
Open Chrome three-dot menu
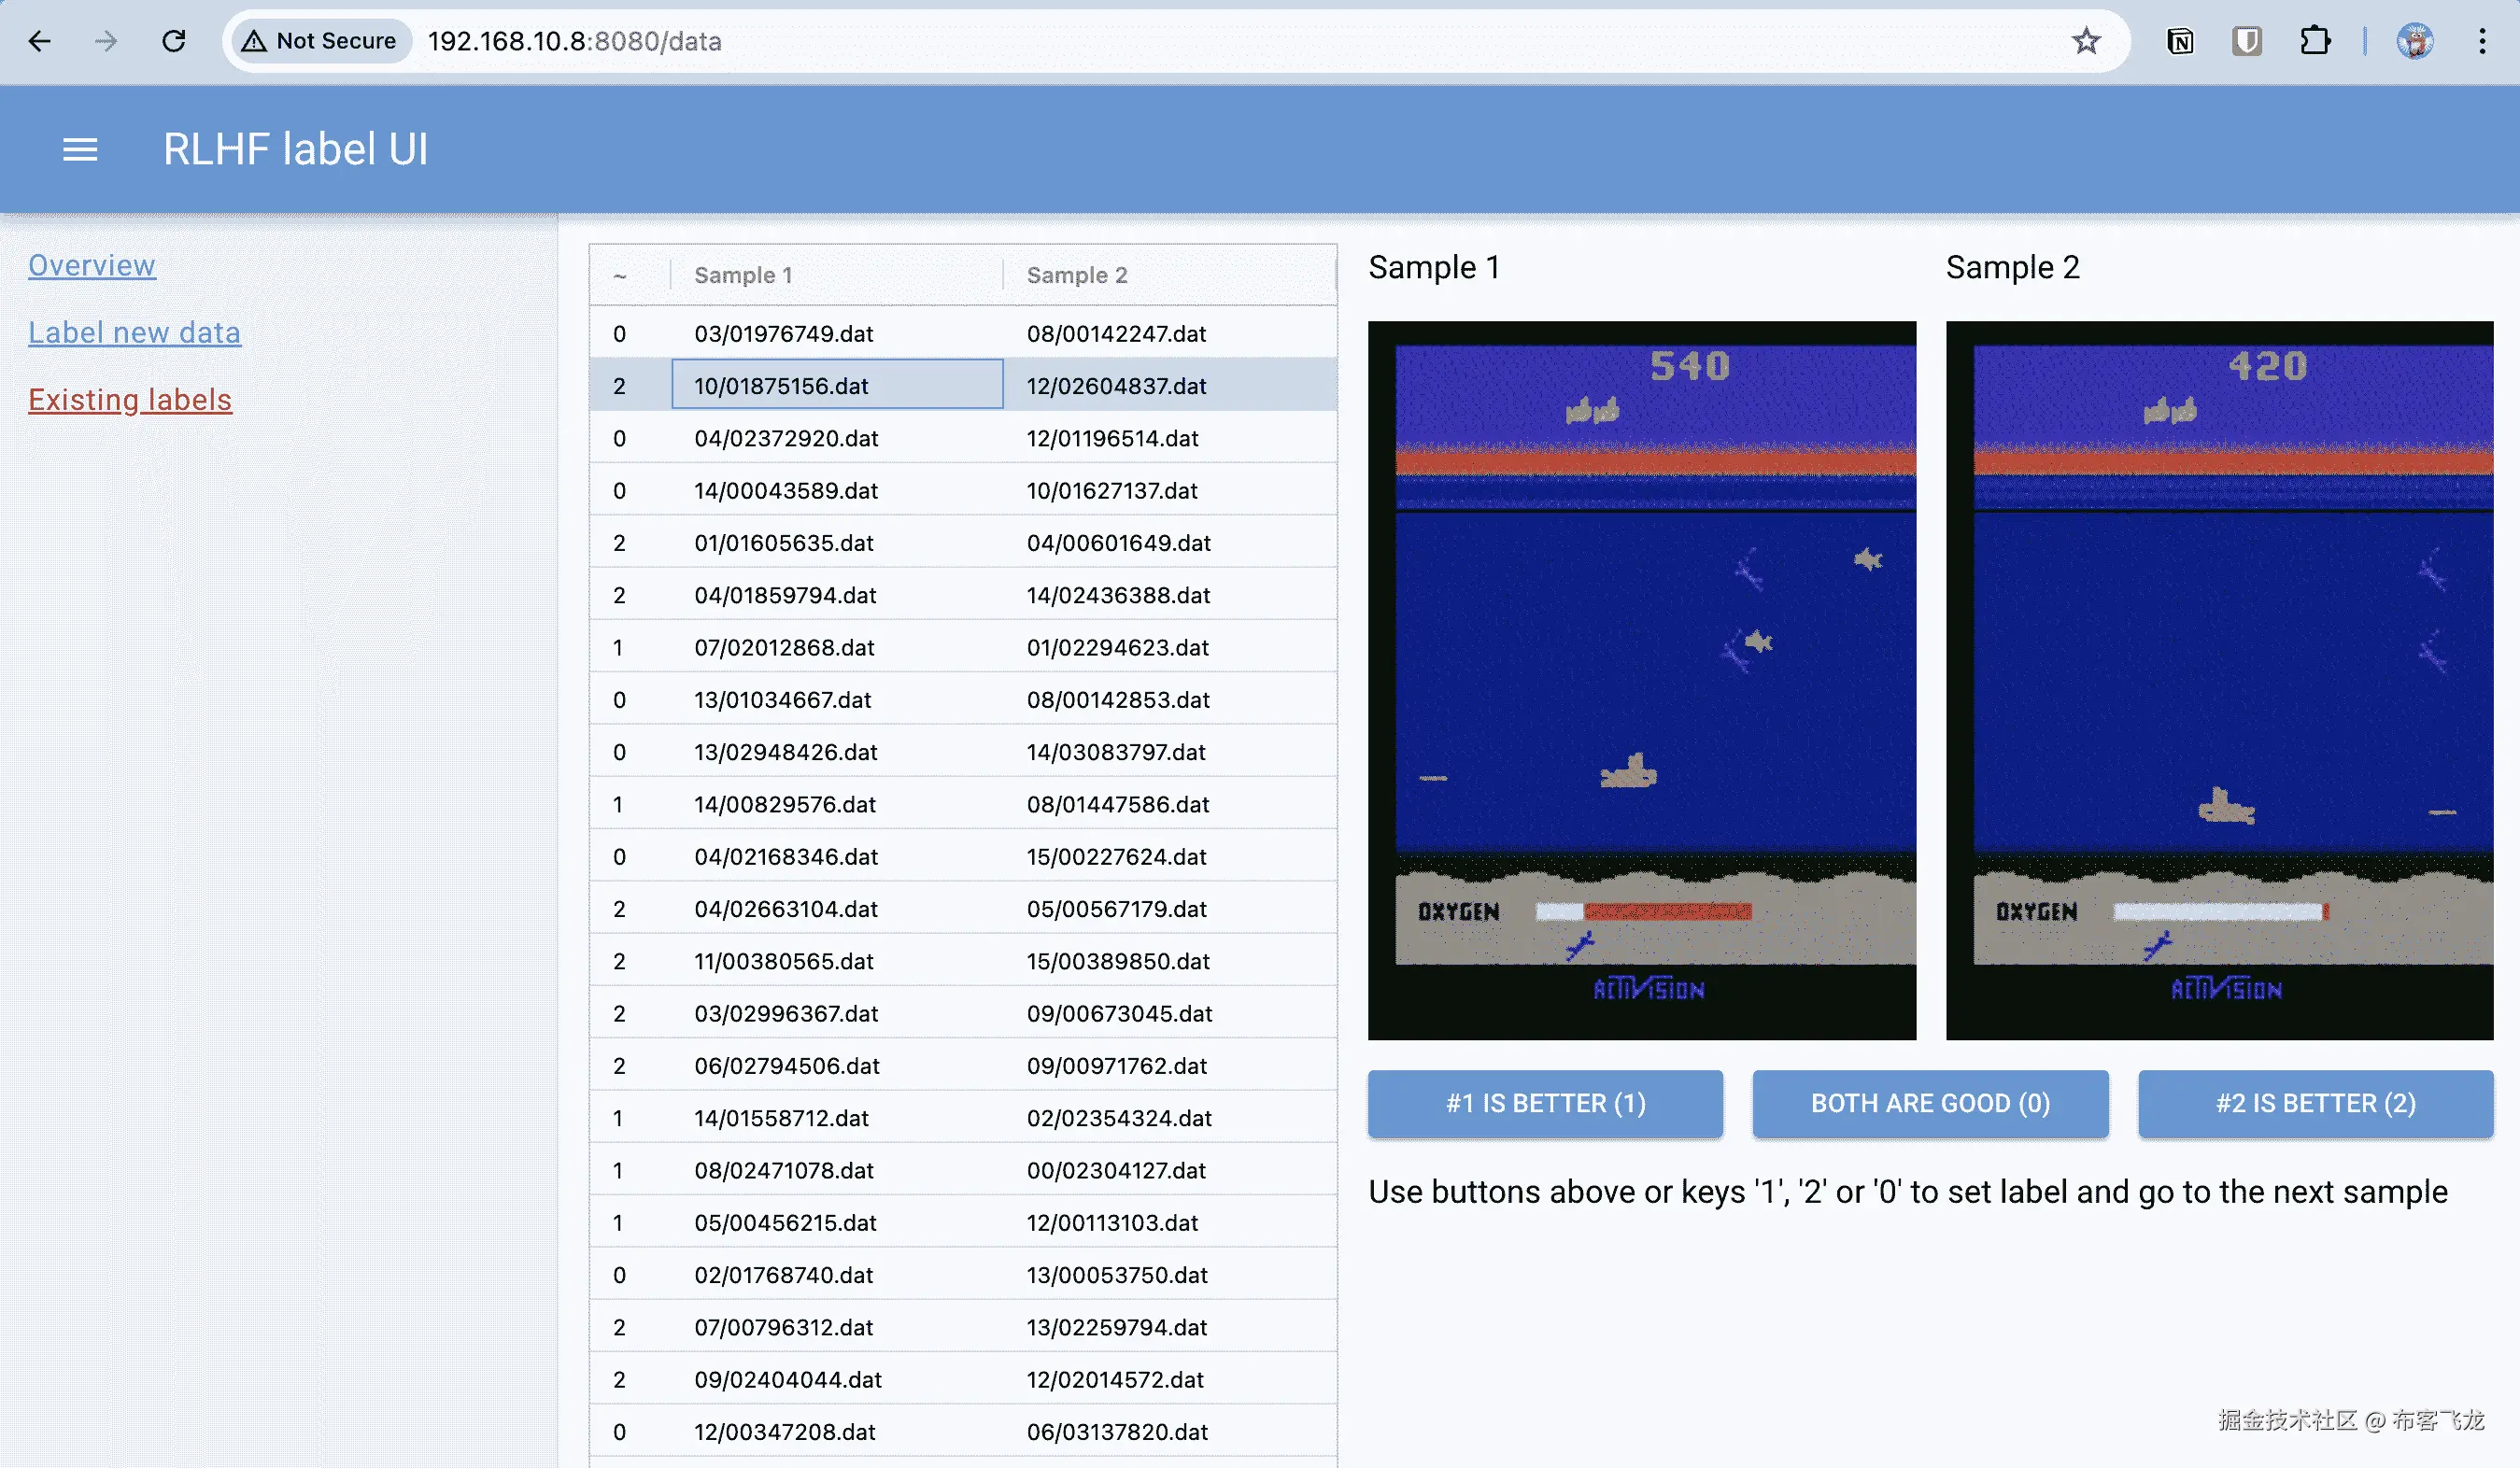click(x=2482, y=41)
